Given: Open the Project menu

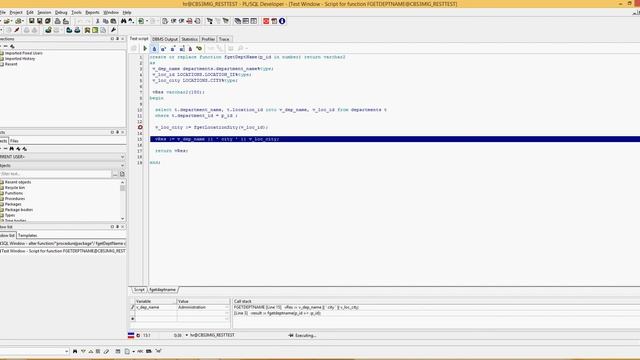Looking at the screenshot, I should click(16, 13).
